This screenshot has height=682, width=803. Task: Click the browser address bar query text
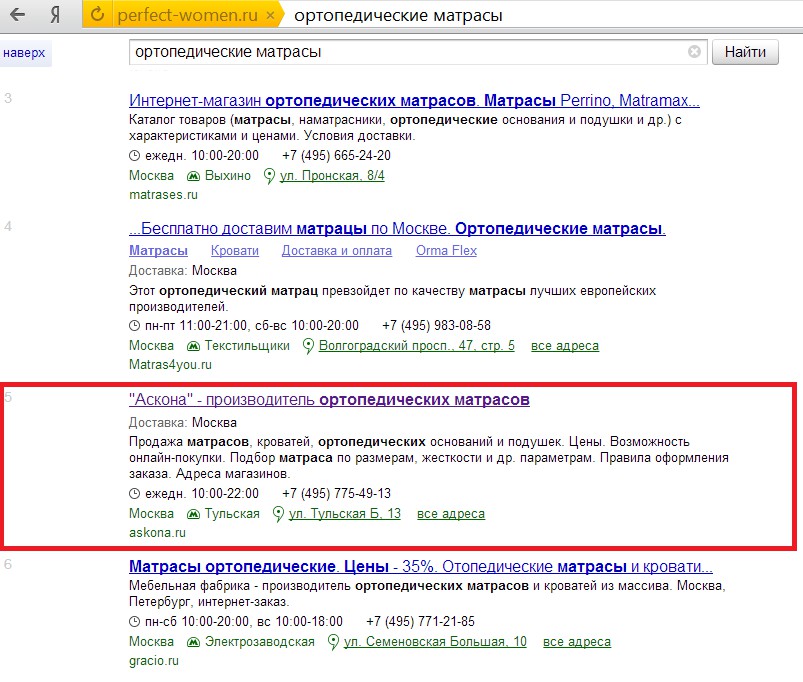click(x=398, y=15)
